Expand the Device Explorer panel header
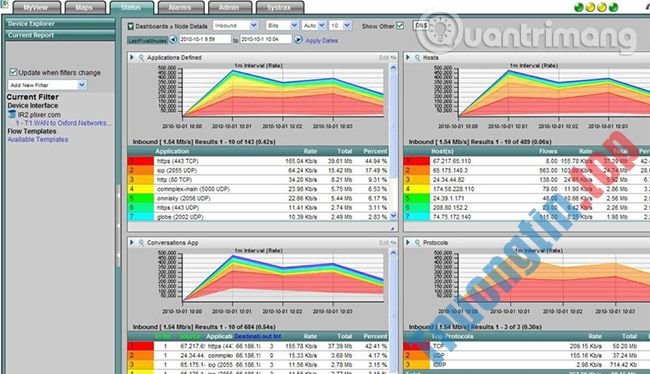Viewport: 650px width, 374px height. (x=60, y=24)
